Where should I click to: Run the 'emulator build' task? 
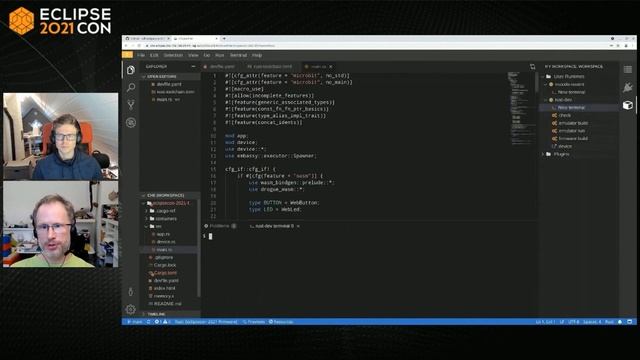point(570,123)
